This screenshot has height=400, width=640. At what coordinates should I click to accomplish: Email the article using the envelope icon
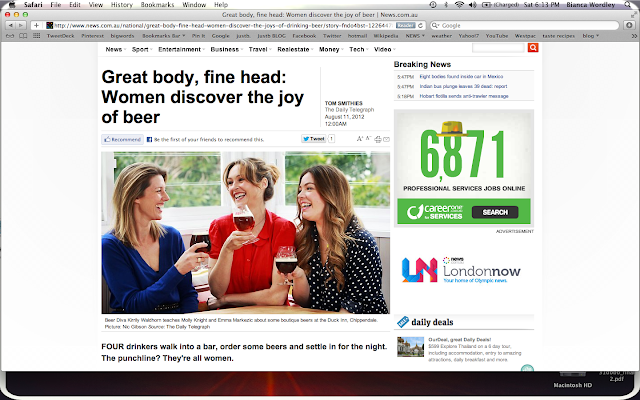387,140
